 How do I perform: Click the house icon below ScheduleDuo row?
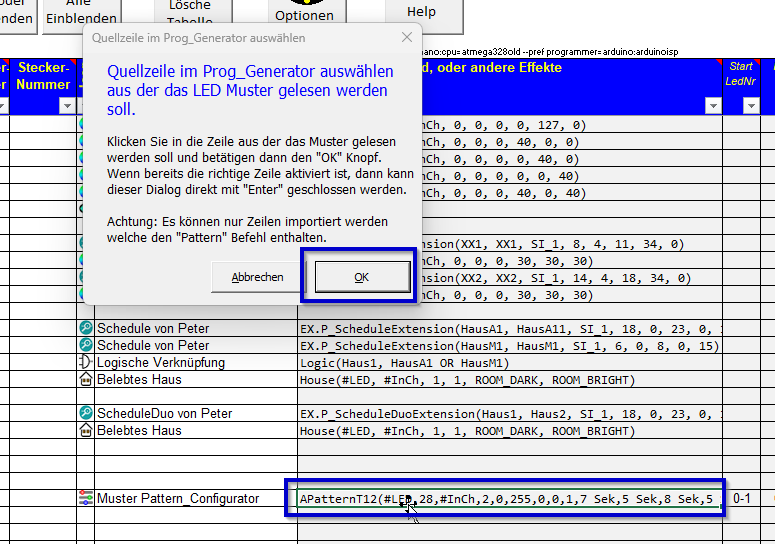coord(85,431)
